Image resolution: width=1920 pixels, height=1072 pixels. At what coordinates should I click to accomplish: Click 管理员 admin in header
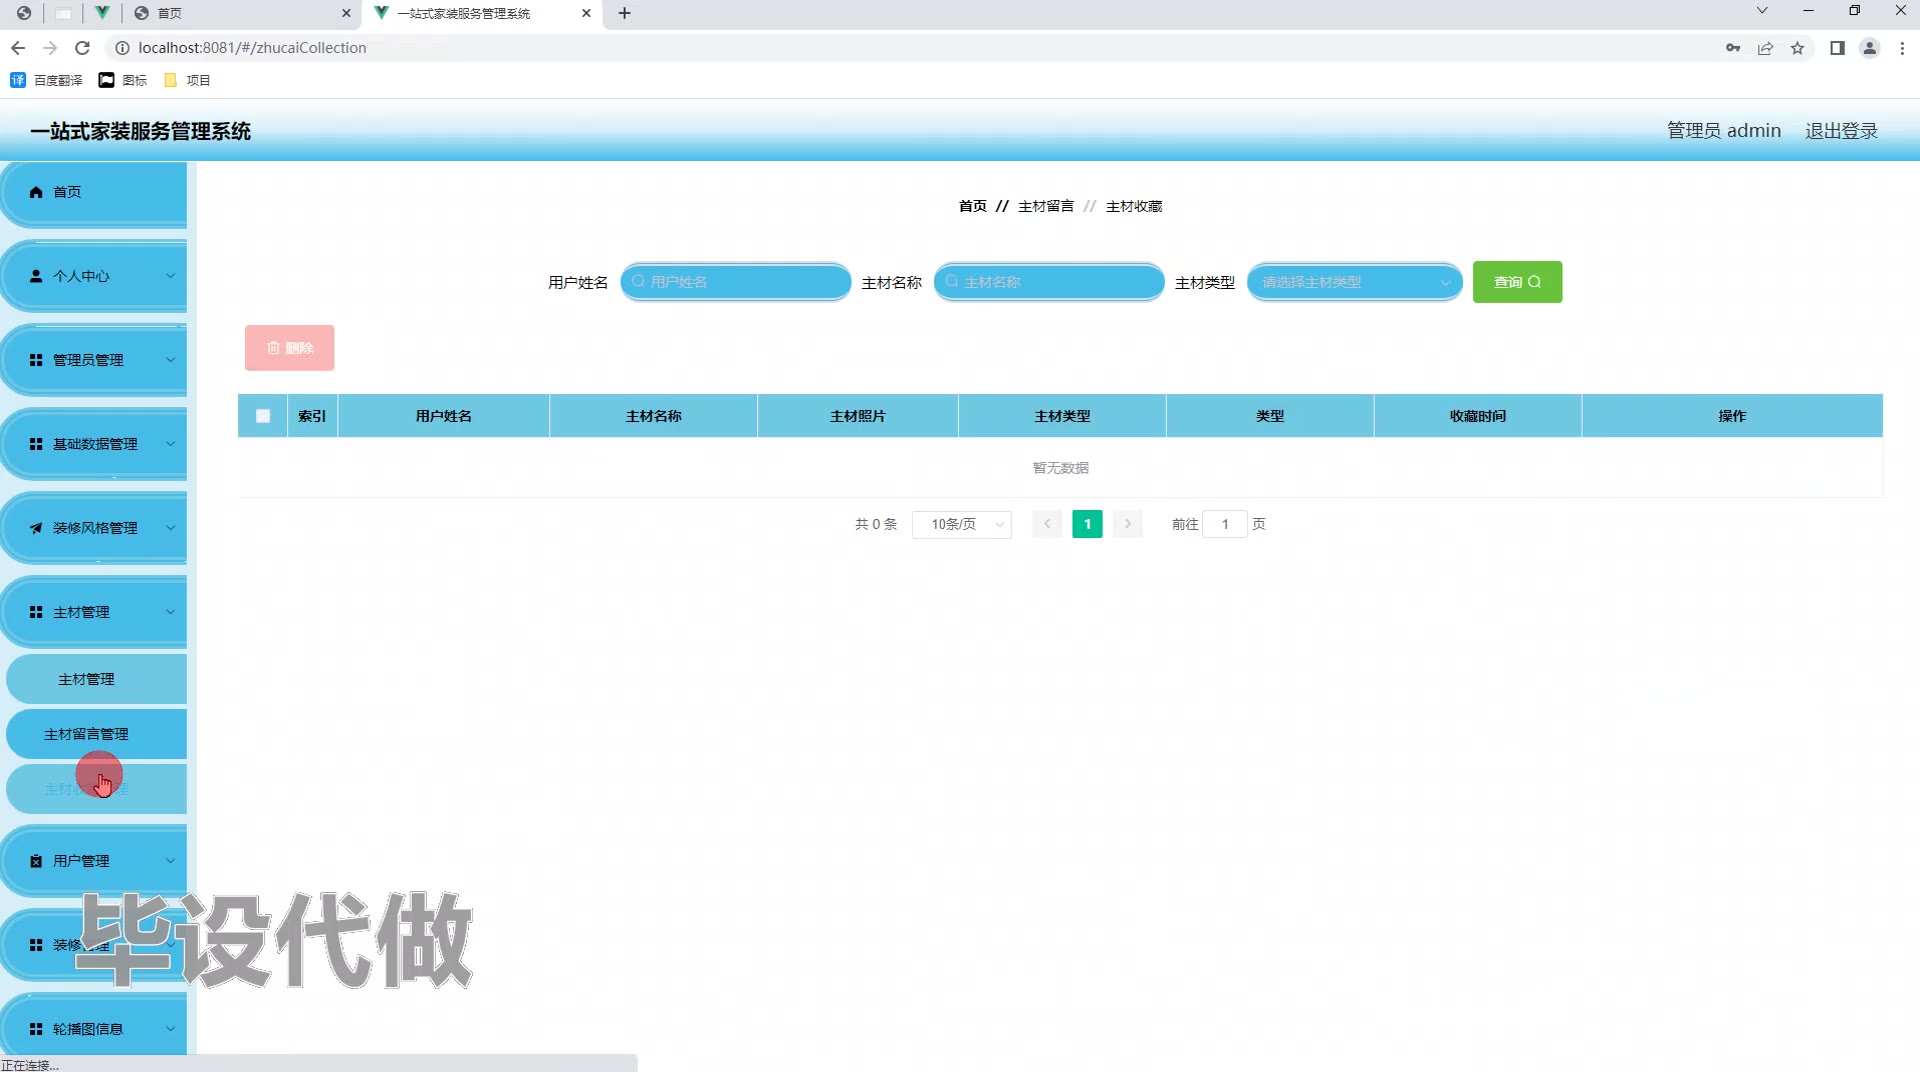click(1724, 131)
